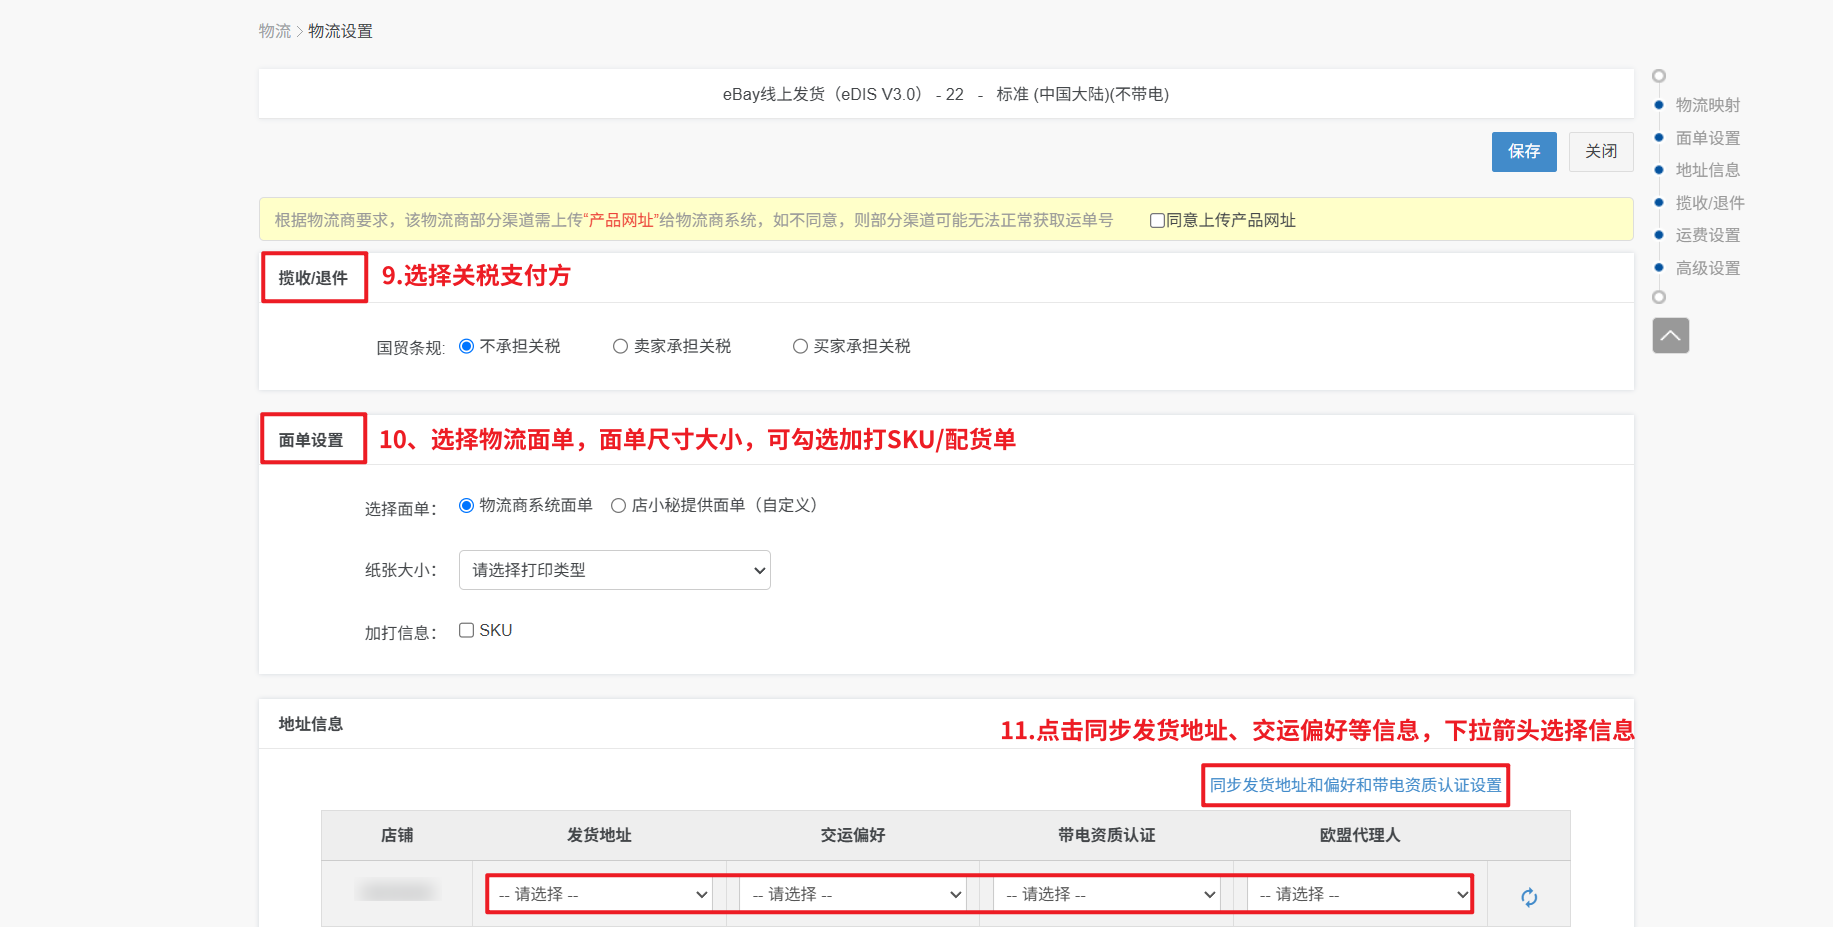The height and width of the screenshot is (927, 1833).
Task: Expand the EU representative dropdown
Action: 1360,894
